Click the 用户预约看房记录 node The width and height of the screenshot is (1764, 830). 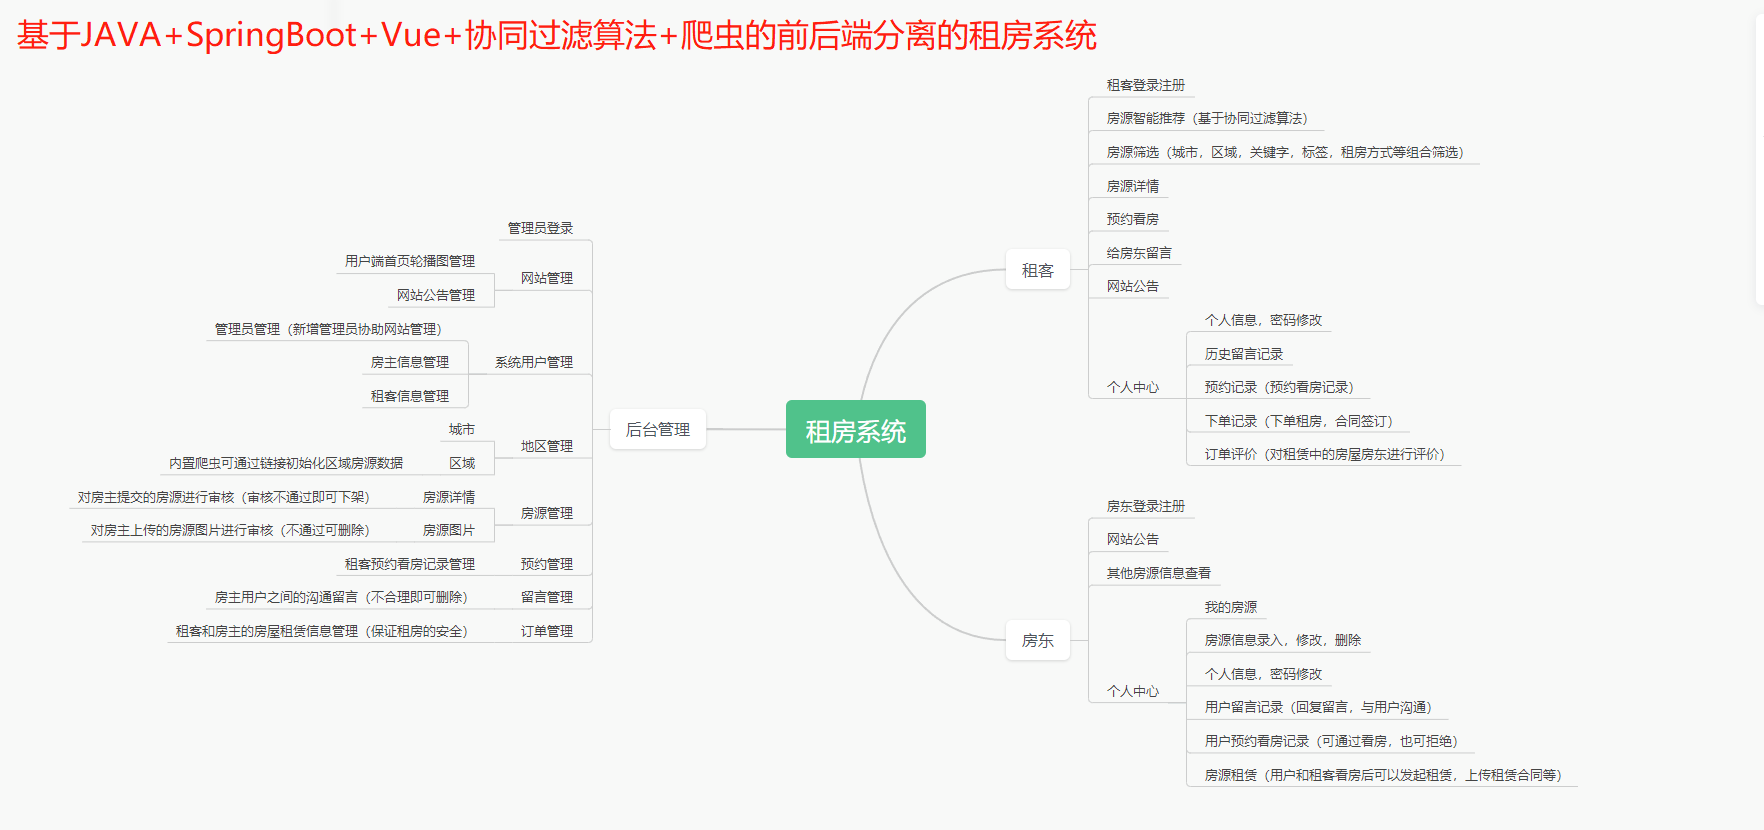[1331, 742]
